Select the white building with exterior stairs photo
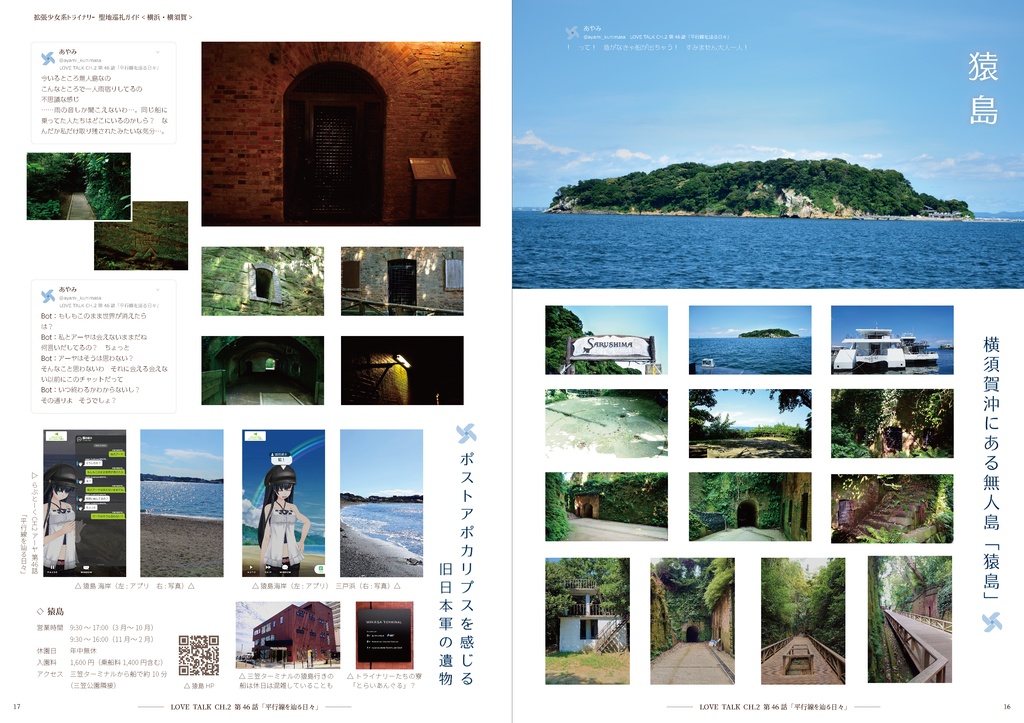Image resolution: width=1024 pixels, height=723 pixels. click(x=588, y=621)
